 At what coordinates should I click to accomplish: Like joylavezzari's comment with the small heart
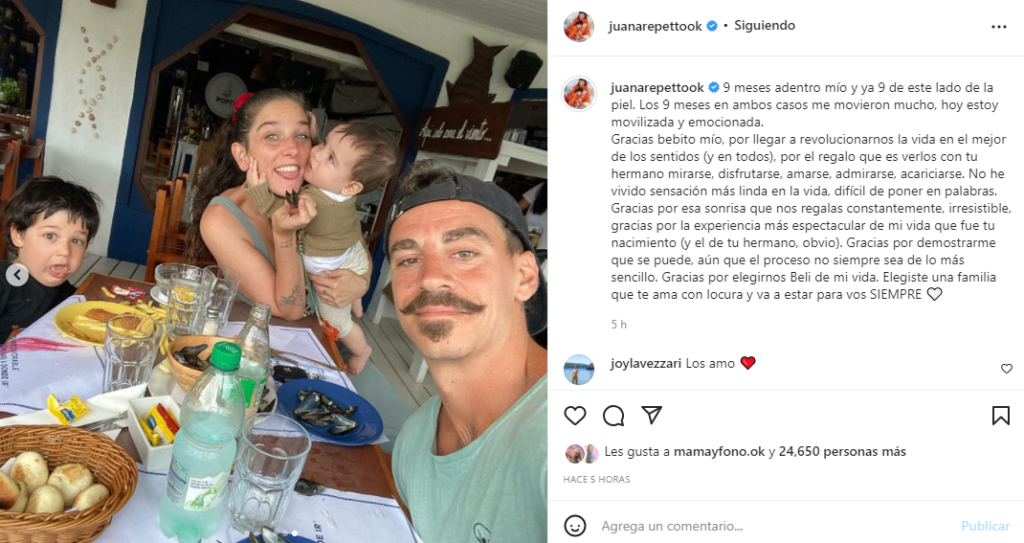1006,369
